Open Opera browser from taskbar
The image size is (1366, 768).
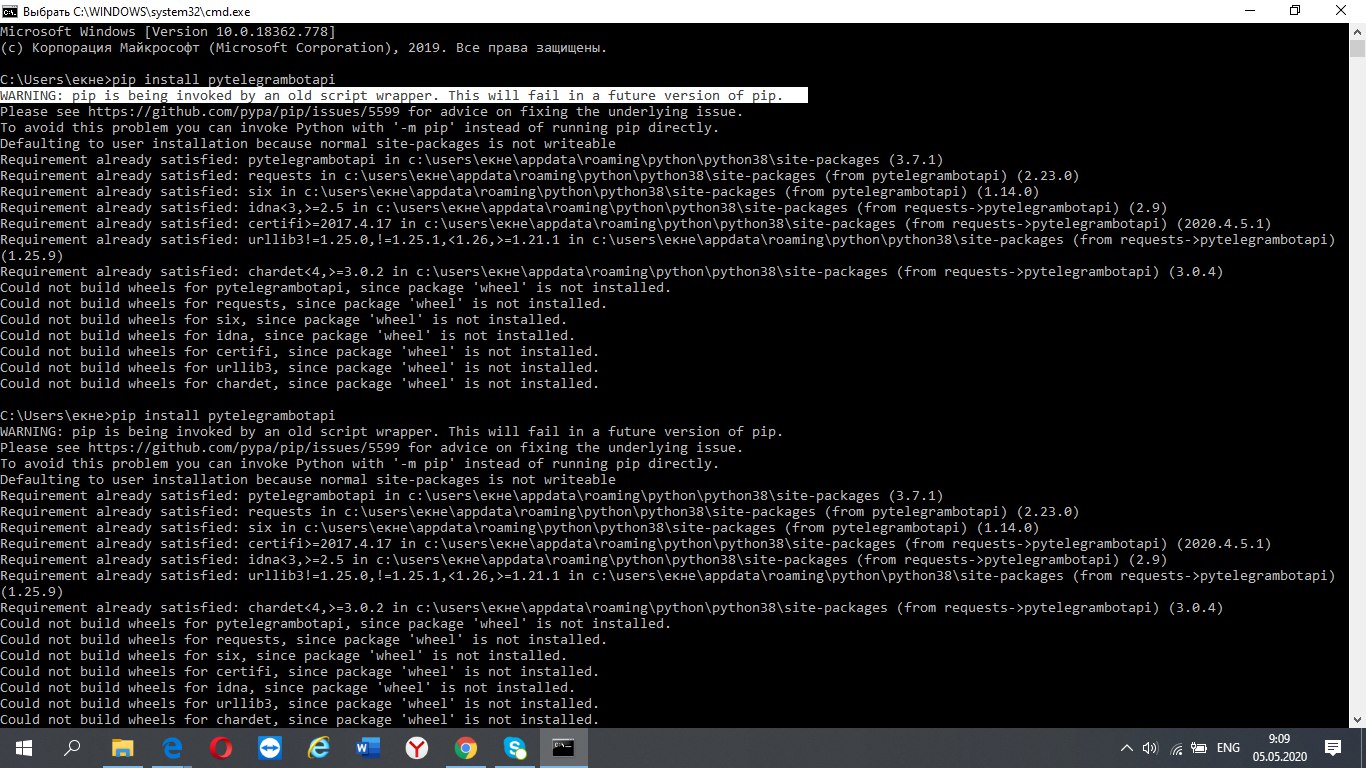221,747
